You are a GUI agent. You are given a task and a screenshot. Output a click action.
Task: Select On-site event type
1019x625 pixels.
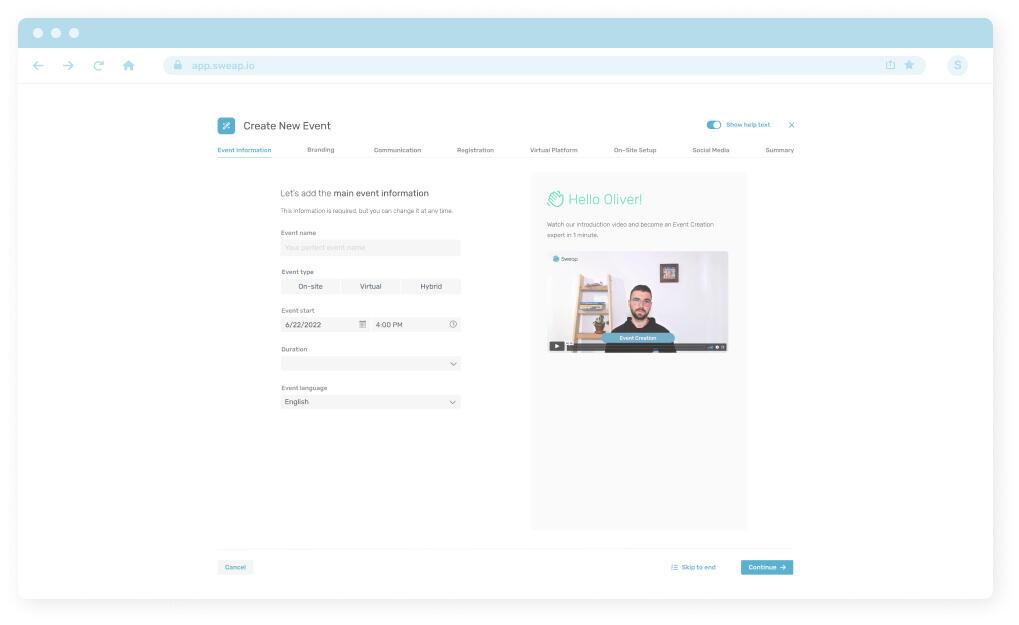click(310, 286)
